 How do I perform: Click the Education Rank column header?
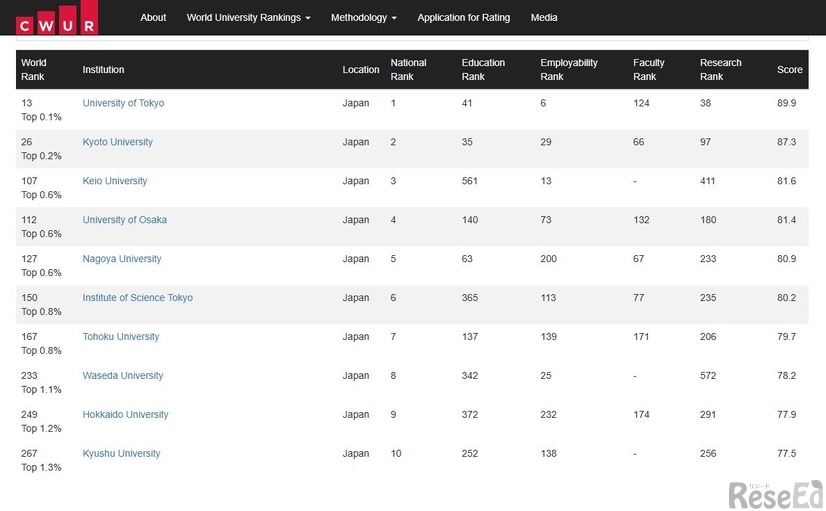[x=483, y=70]
